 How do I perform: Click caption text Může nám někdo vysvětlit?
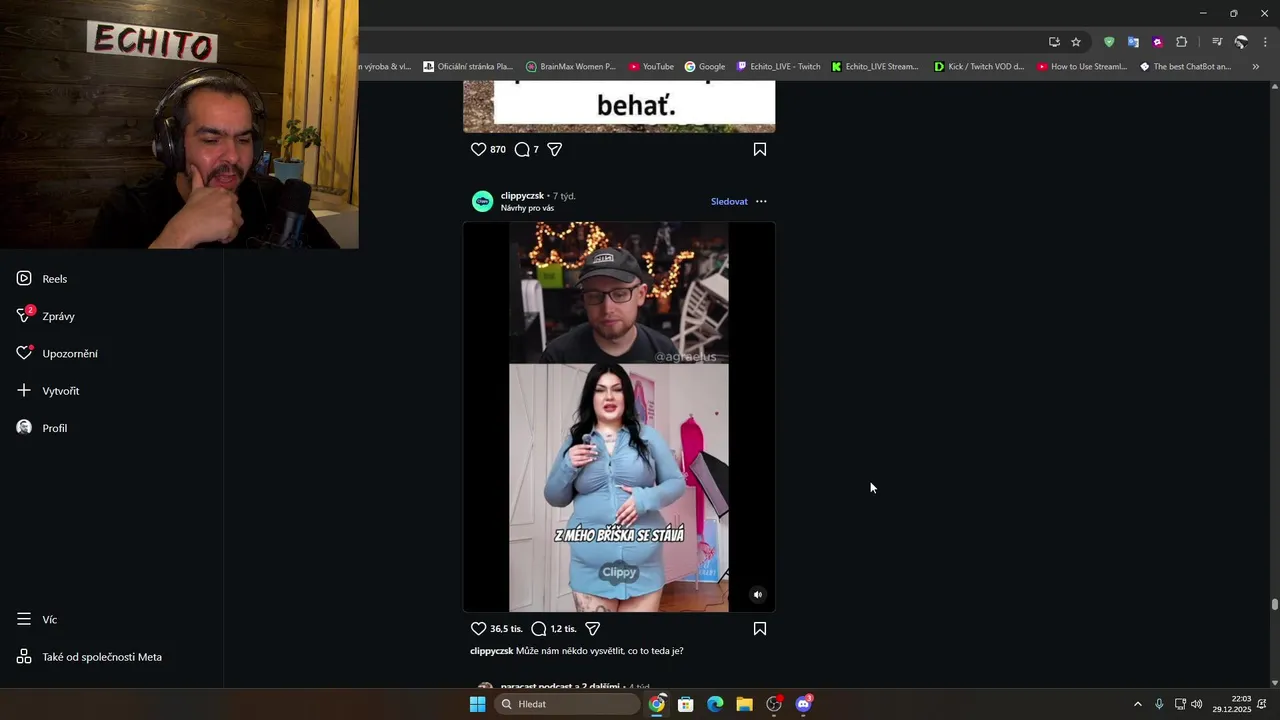coord(599,651)
